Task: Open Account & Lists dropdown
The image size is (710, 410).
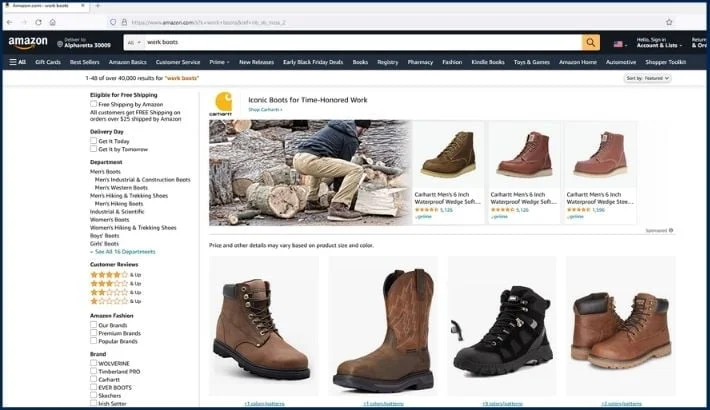Action: coord(659,43)
